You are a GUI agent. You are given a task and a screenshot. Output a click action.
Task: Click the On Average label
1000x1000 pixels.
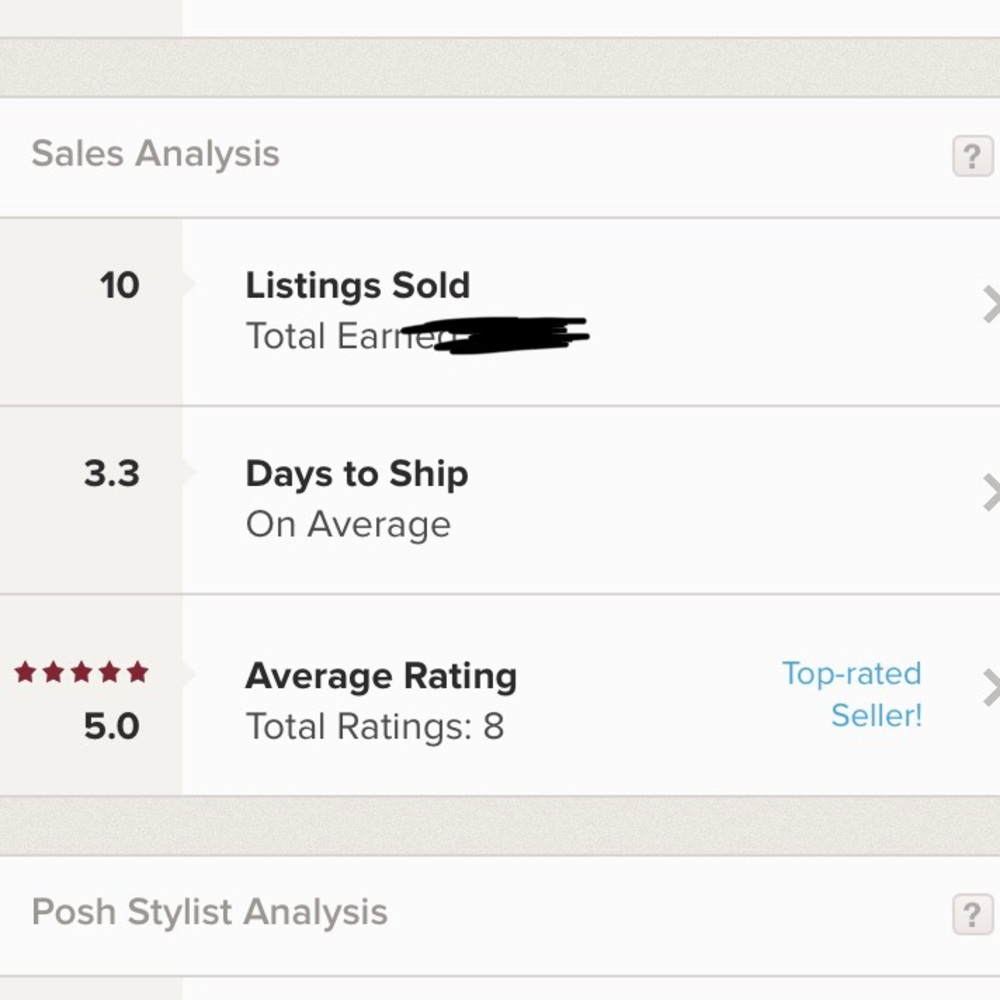click(x=348, y=524)
